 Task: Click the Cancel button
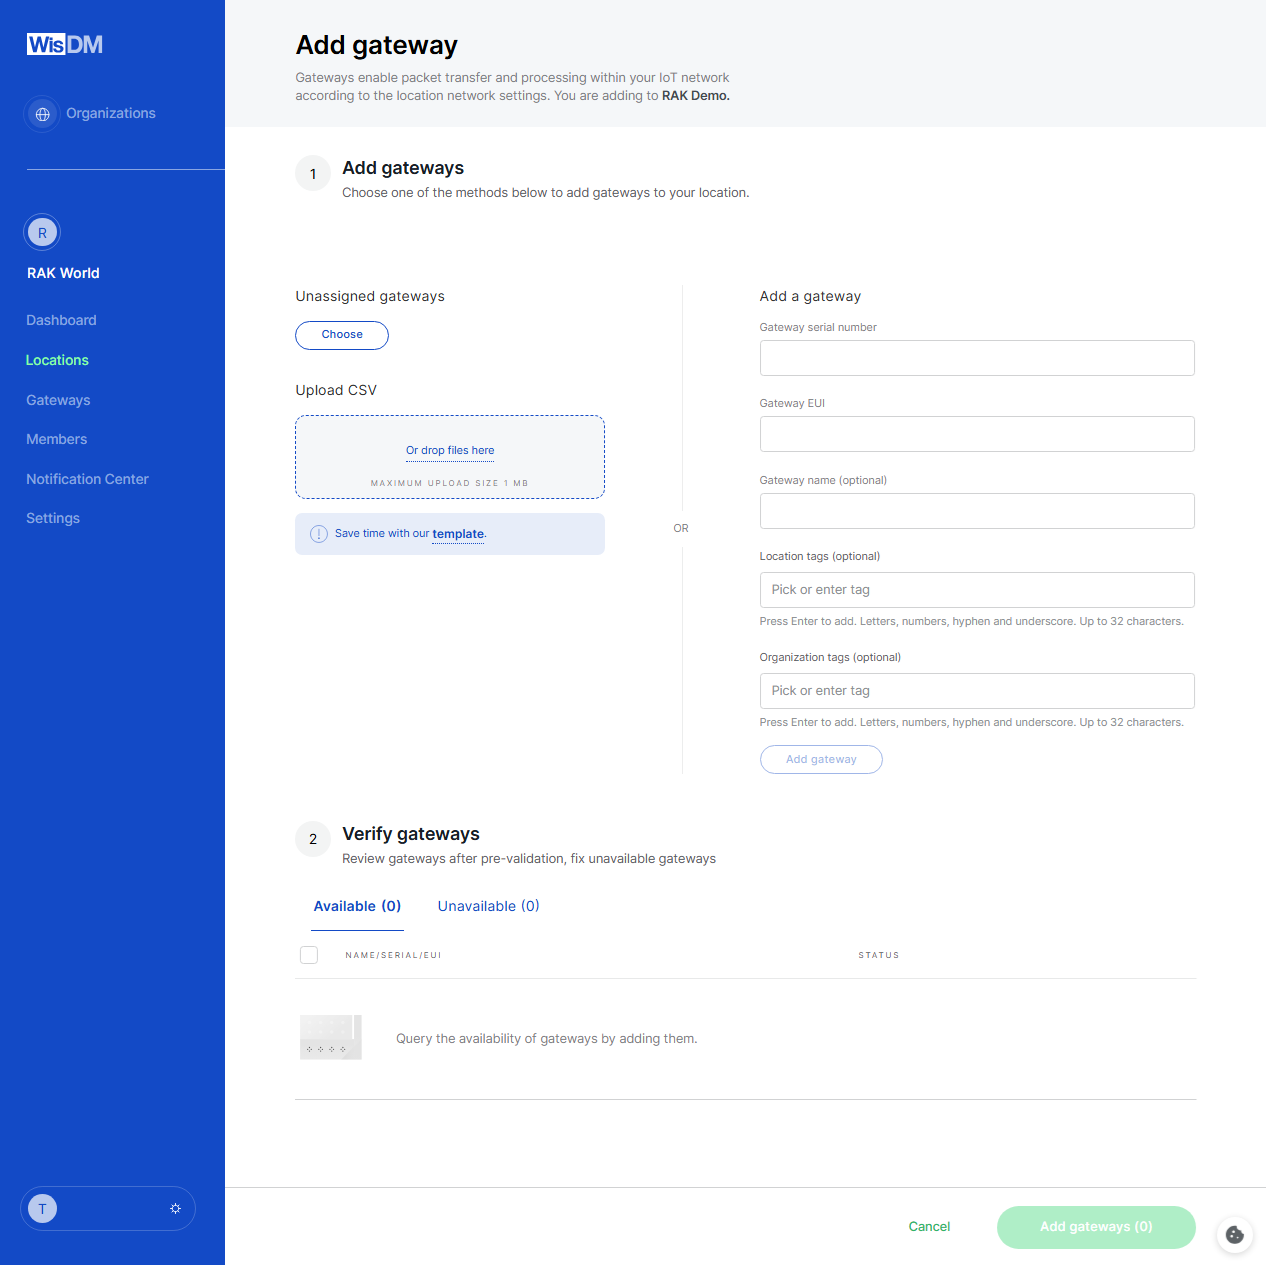929,1227
